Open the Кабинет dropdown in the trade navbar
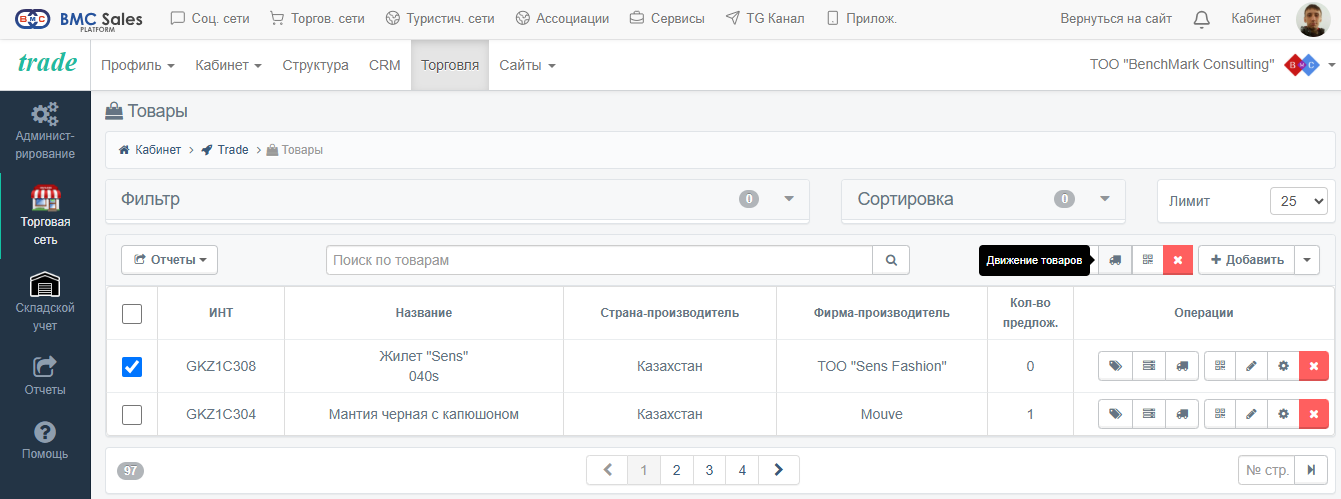This screenshot has width=1341, height=499. (x=228, y=65)
